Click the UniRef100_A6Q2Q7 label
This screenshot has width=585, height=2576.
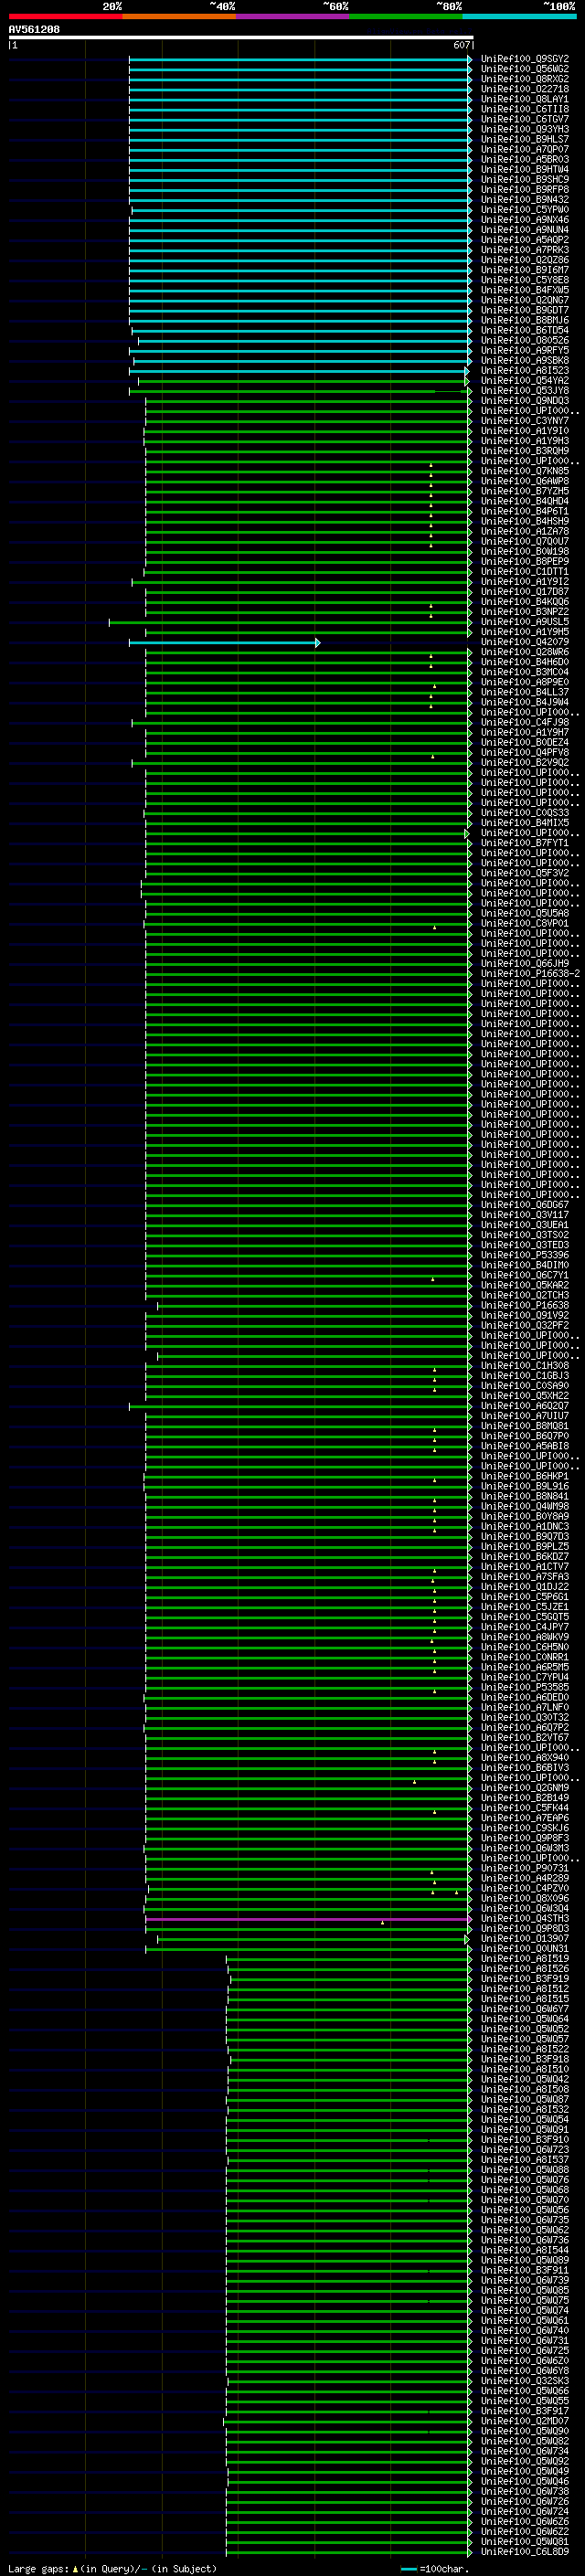pos(524,1406)
